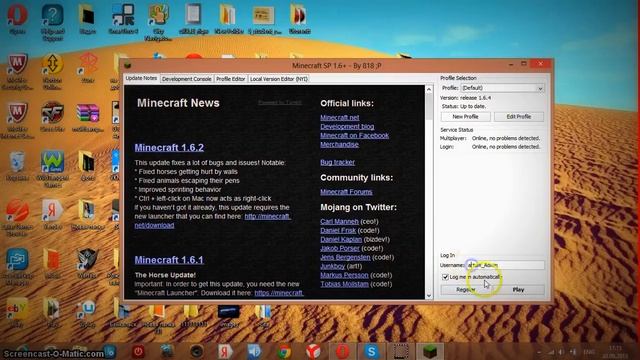Open the McAfee Security desktop shortcut in second row

point(17,64)
